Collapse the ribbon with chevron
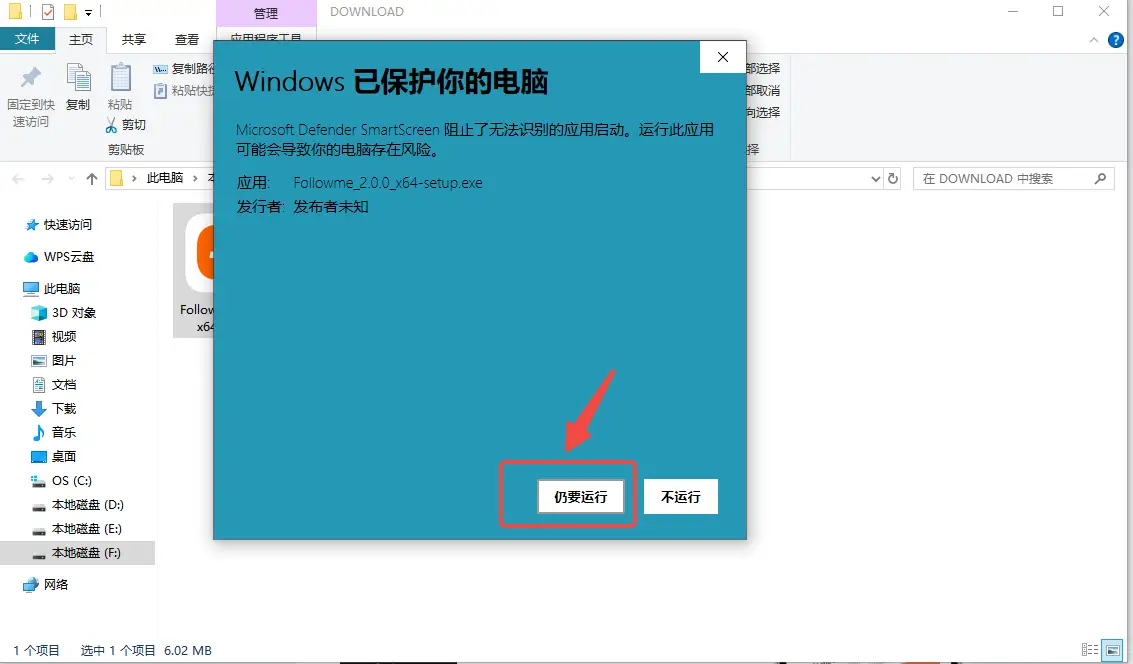Viewport: 1133px width, 664px height. pos(1093,40)
